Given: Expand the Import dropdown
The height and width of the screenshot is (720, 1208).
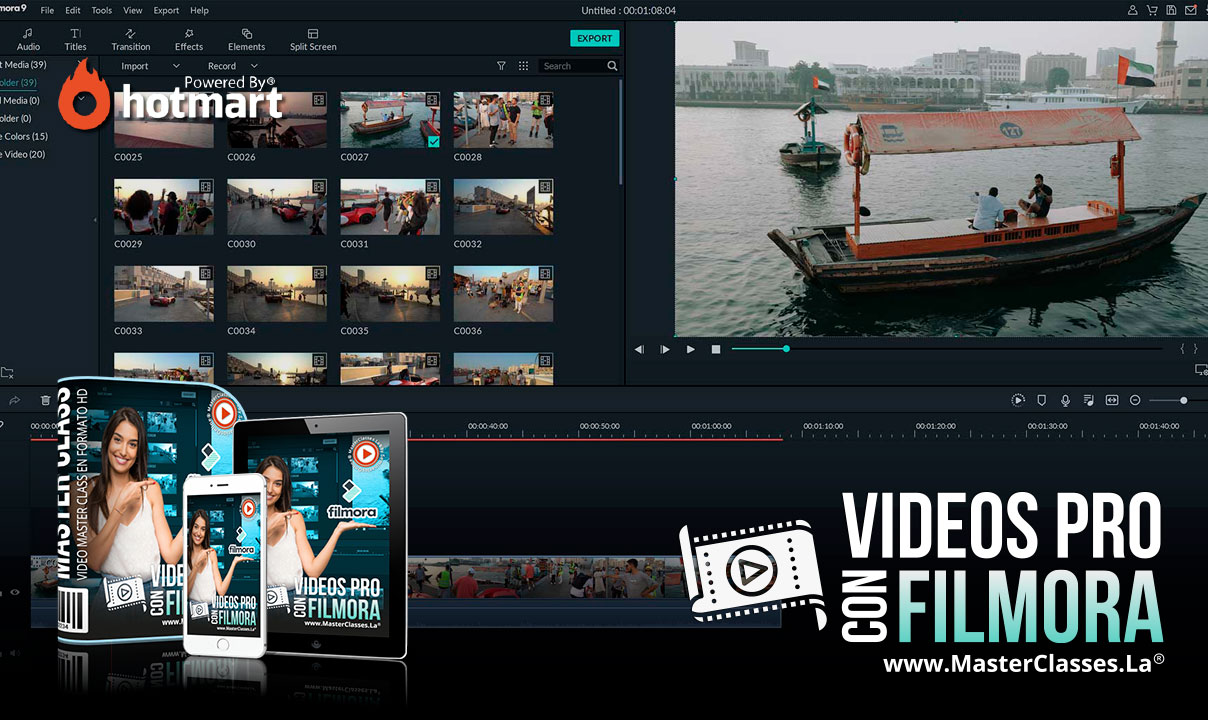Looking at the screenshot, I should pos(150,66).
